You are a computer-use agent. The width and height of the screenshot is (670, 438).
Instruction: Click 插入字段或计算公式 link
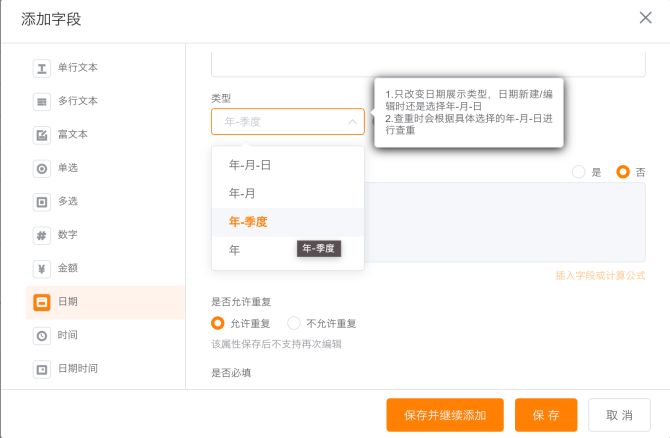pyautogui.click(x=600, y=275)
